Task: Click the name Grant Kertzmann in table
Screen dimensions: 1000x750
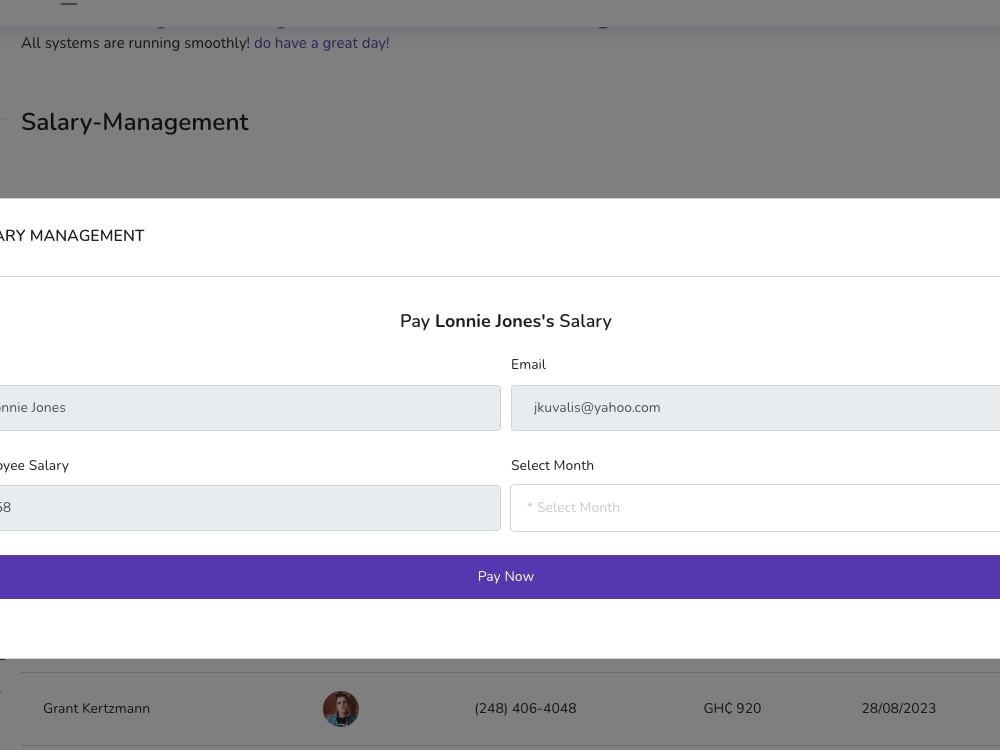Action: pos(96,709)
